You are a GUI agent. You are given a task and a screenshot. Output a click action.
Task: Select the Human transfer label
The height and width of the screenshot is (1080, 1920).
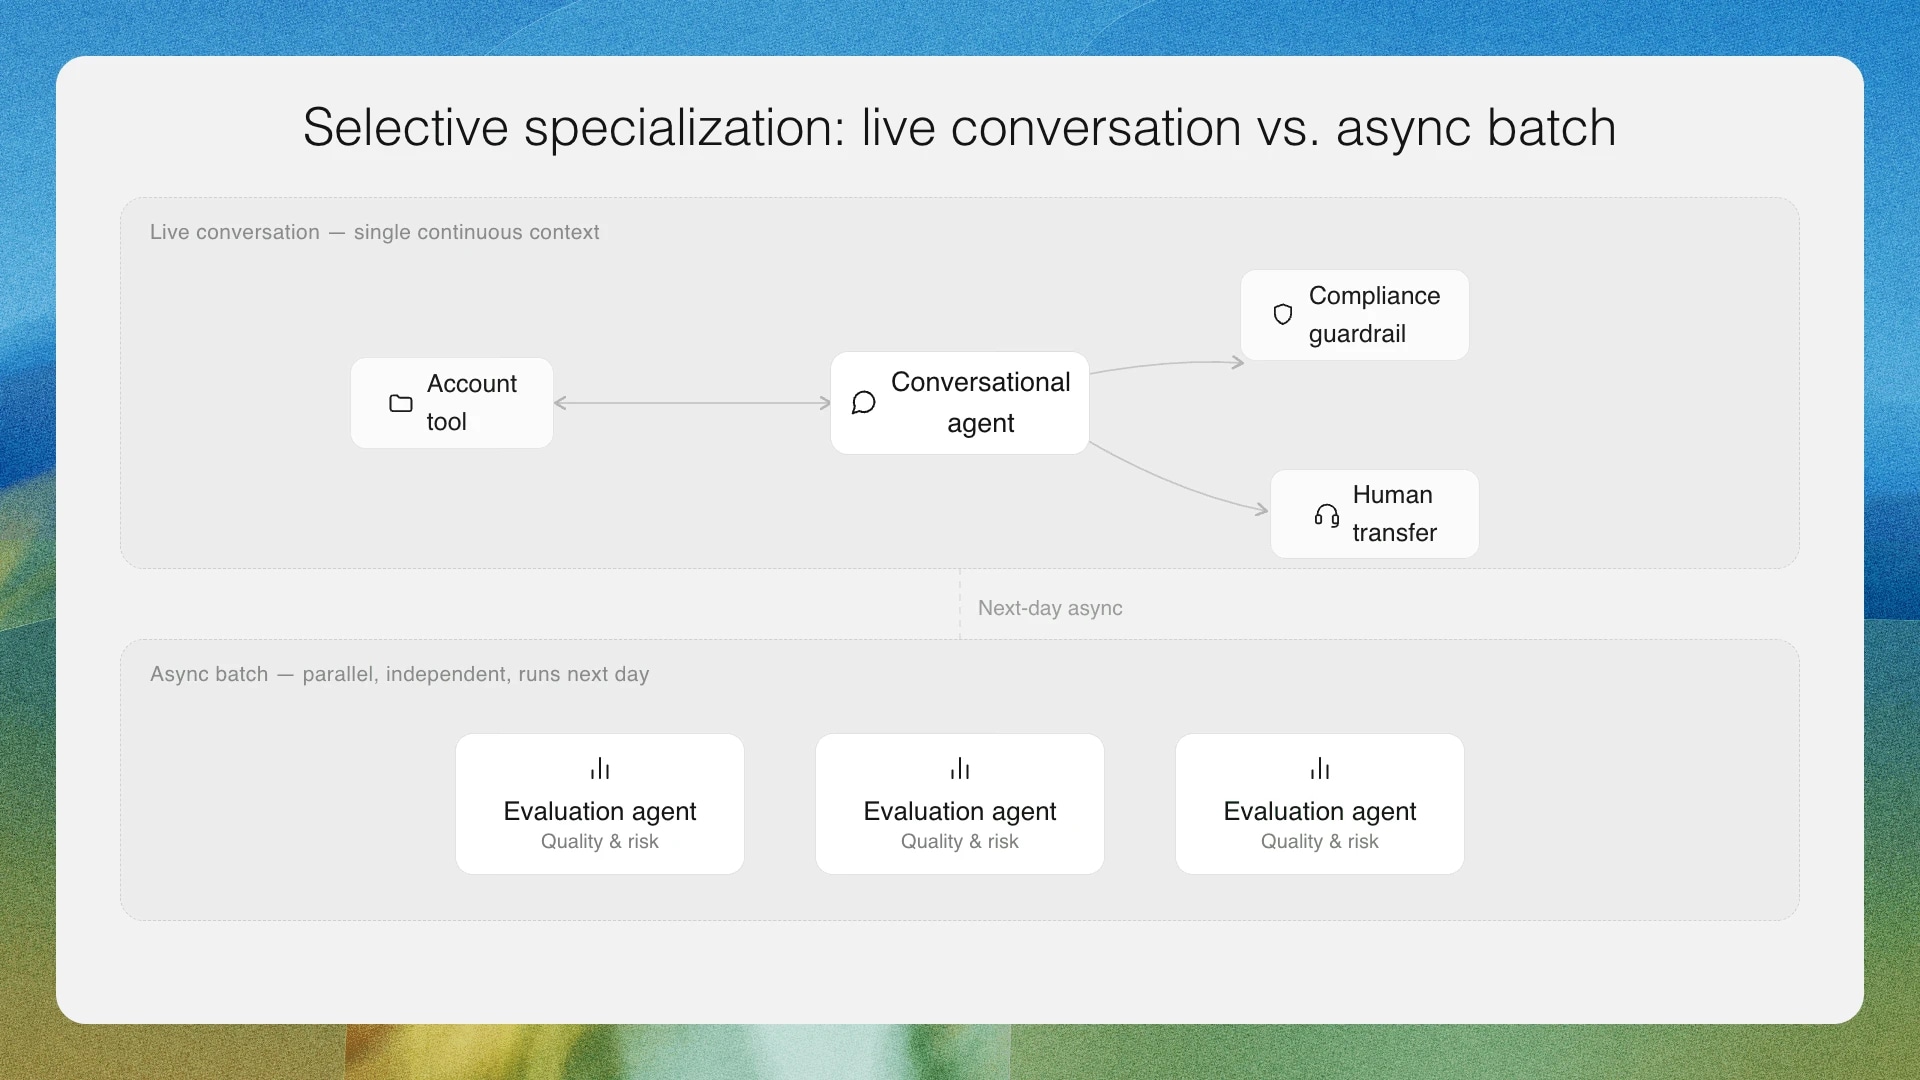click(x=1394, y=514)
